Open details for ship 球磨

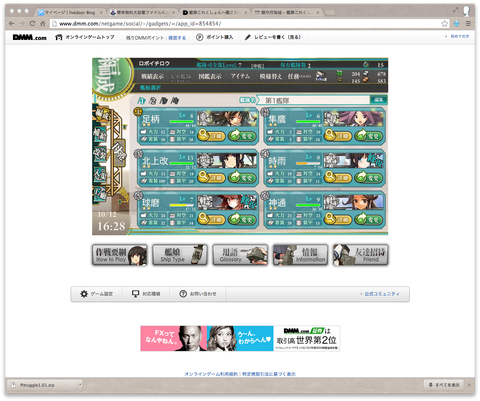click(x=211, y=219)
